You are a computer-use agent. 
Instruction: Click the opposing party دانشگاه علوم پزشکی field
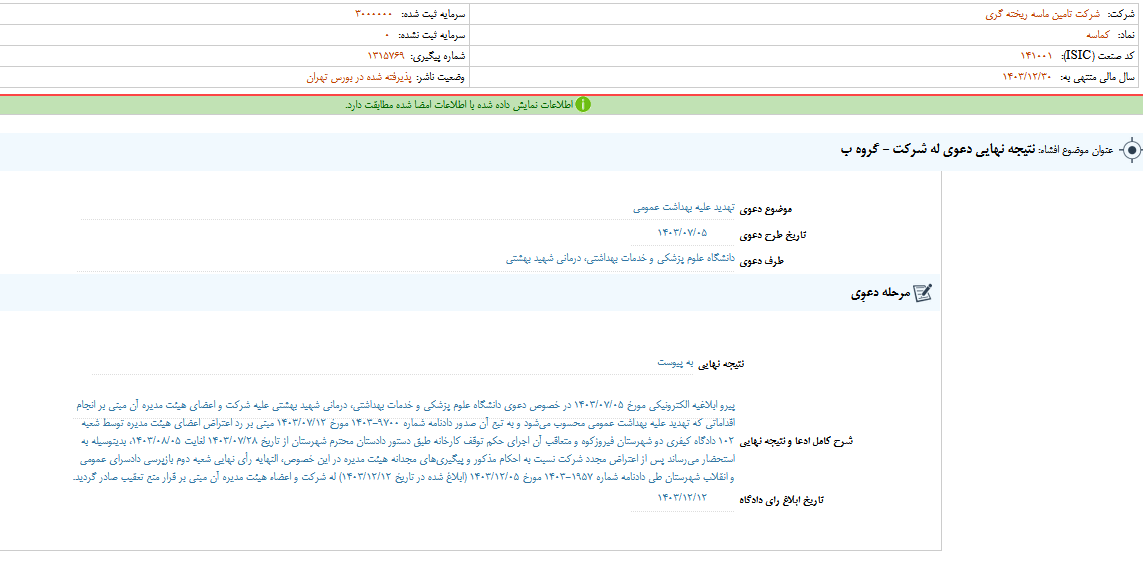[x=620, y=258]
